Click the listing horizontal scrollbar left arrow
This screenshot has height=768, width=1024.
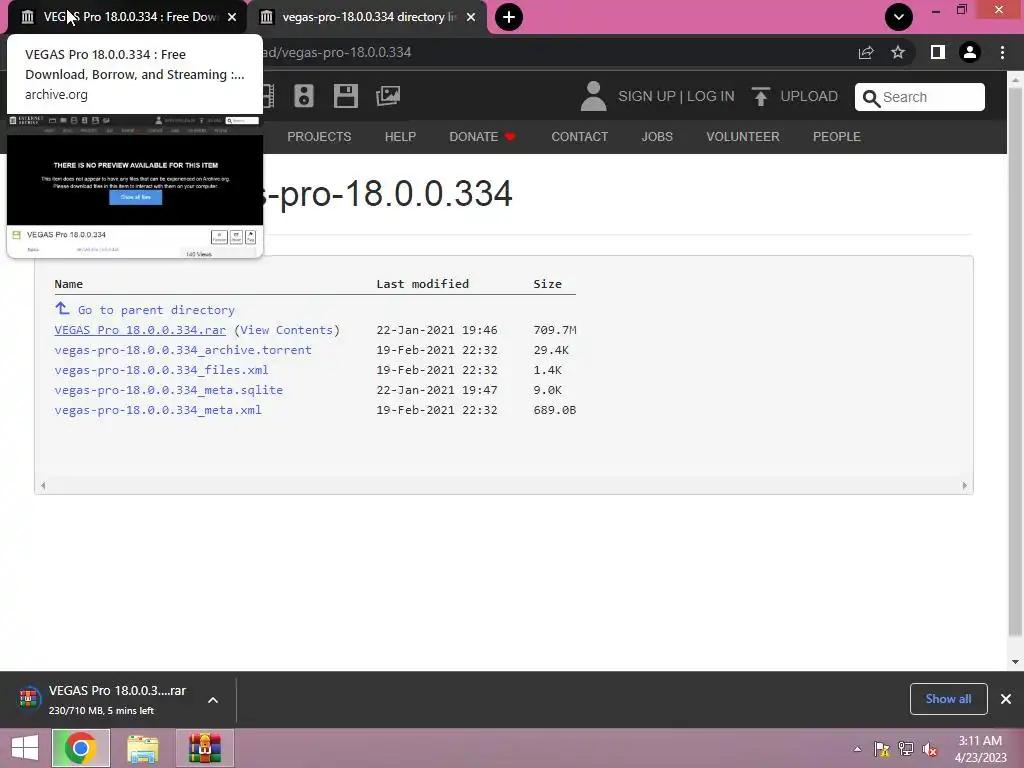[x=43, y=485]
